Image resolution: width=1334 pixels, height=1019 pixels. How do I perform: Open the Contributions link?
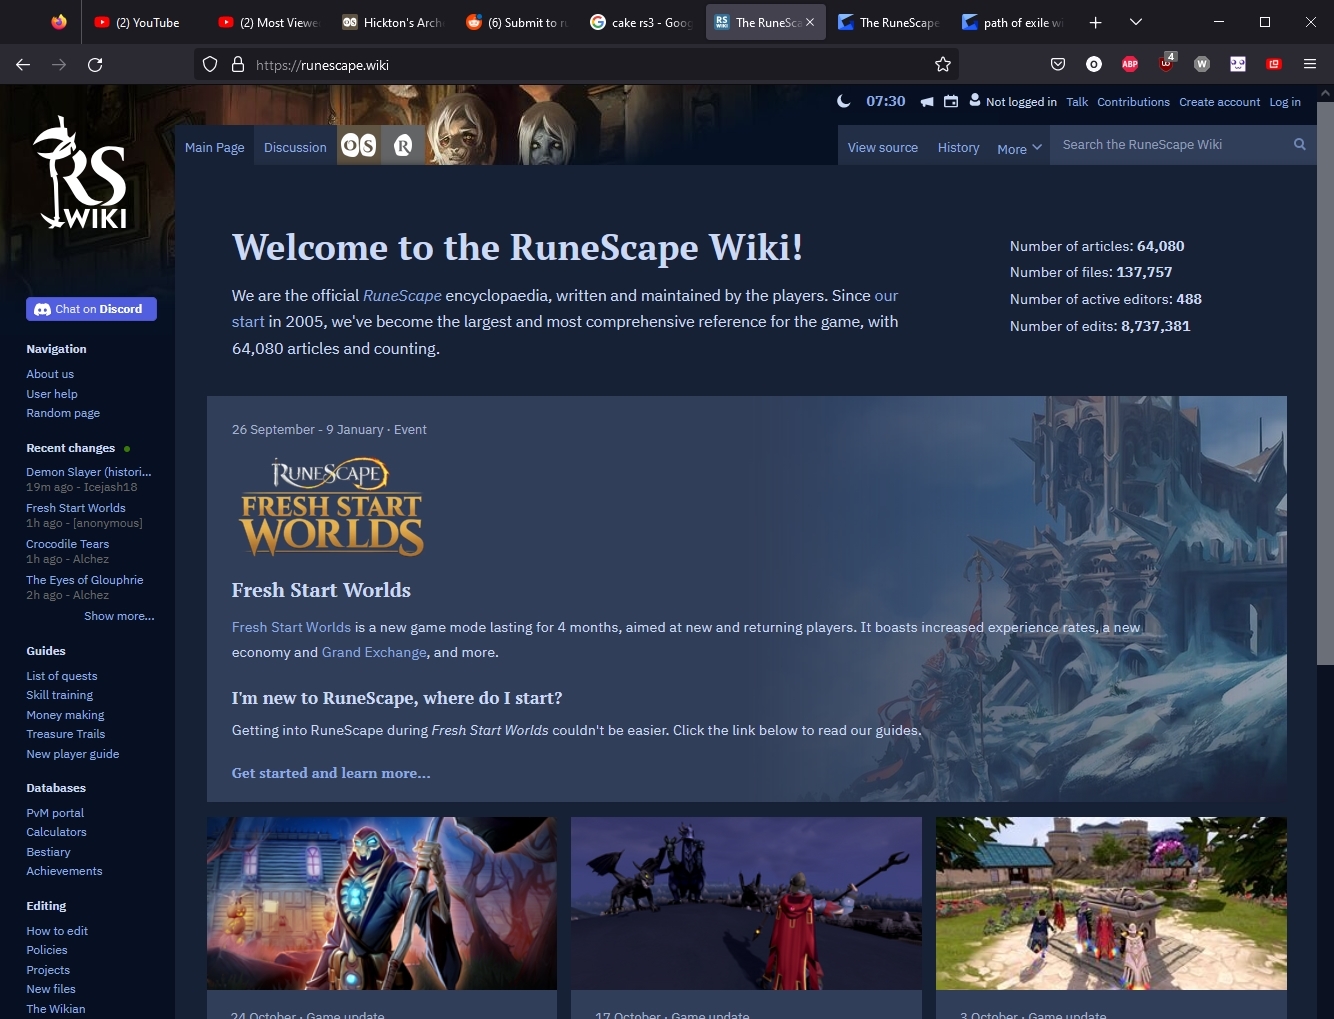point(1133,102)
